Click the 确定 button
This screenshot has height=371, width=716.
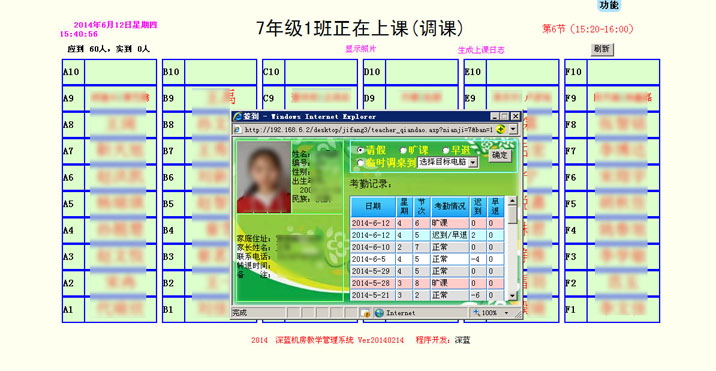click(x=500, y=155)
